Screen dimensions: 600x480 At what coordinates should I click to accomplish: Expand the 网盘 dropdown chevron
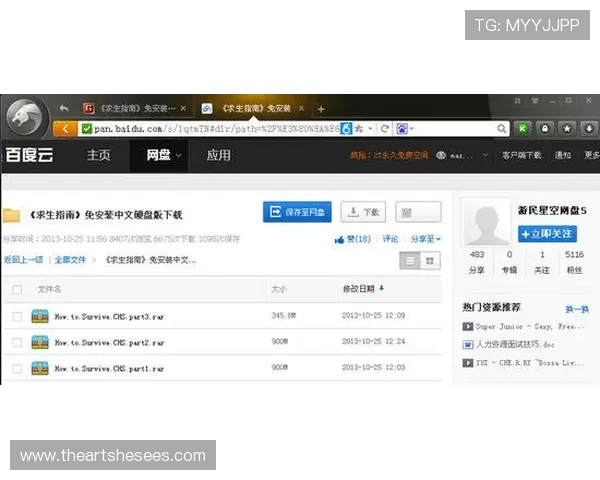pos(178,156)
